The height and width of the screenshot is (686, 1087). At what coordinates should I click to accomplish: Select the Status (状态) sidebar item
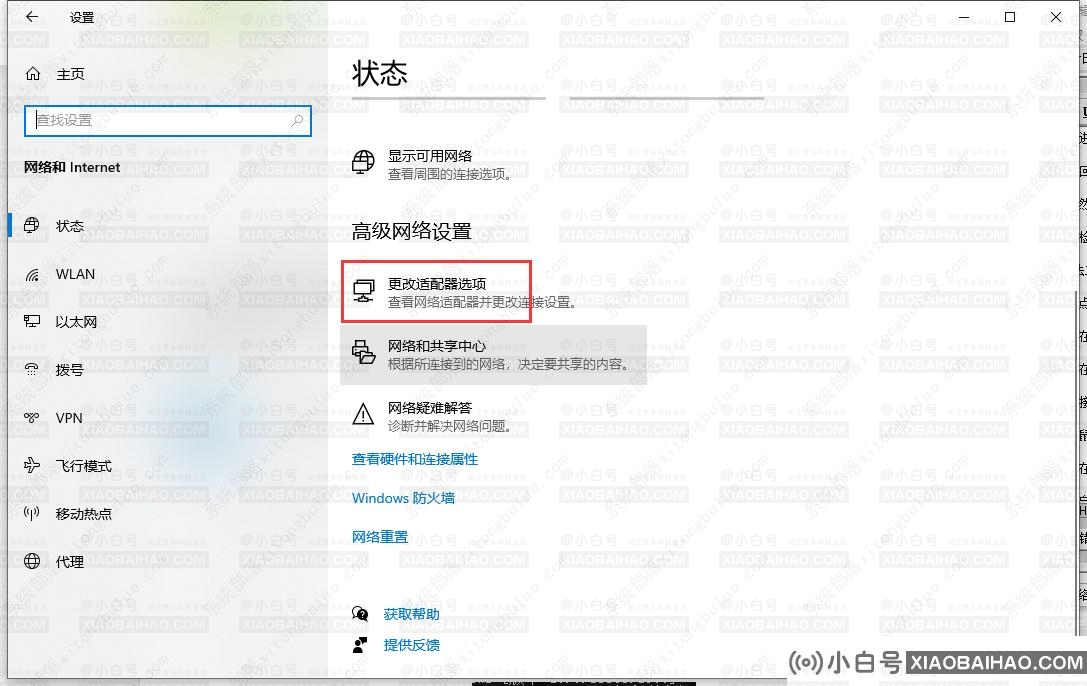tap(70, 226)
